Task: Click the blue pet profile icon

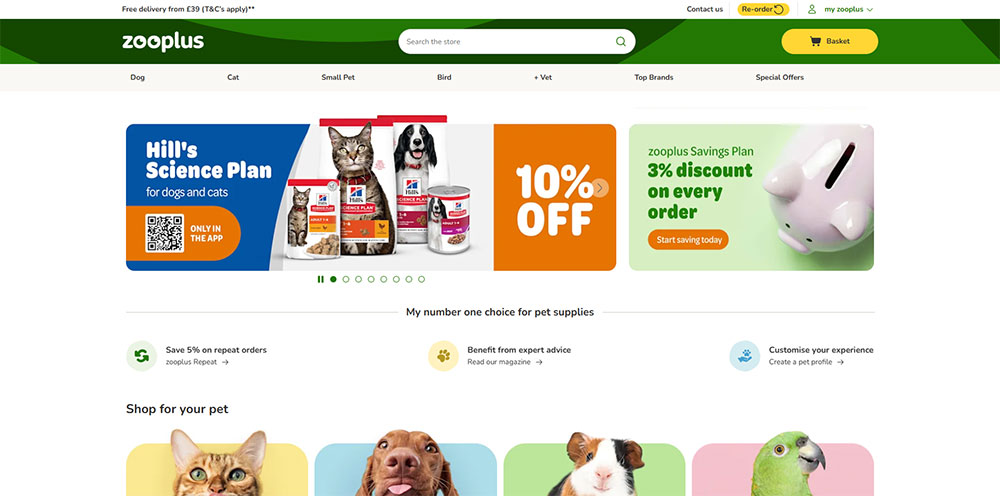Action: (745, 356)
